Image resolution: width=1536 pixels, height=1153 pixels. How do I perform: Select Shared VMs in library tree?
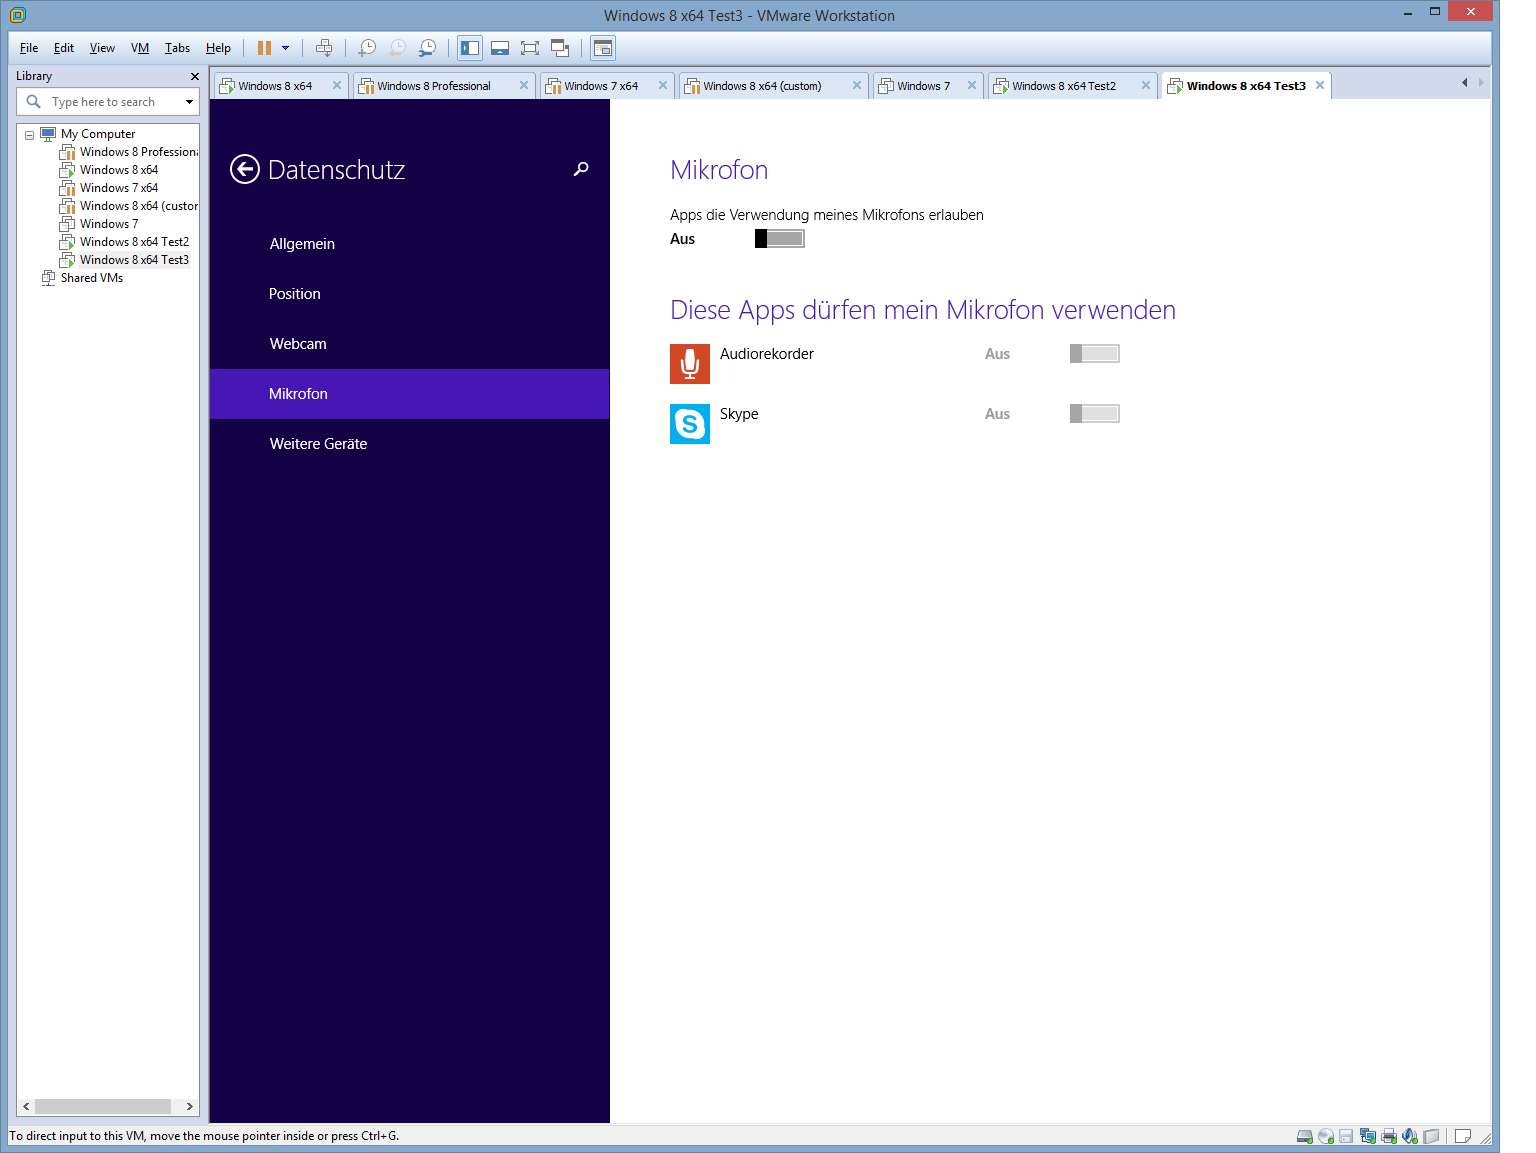(x=91, y=278)
